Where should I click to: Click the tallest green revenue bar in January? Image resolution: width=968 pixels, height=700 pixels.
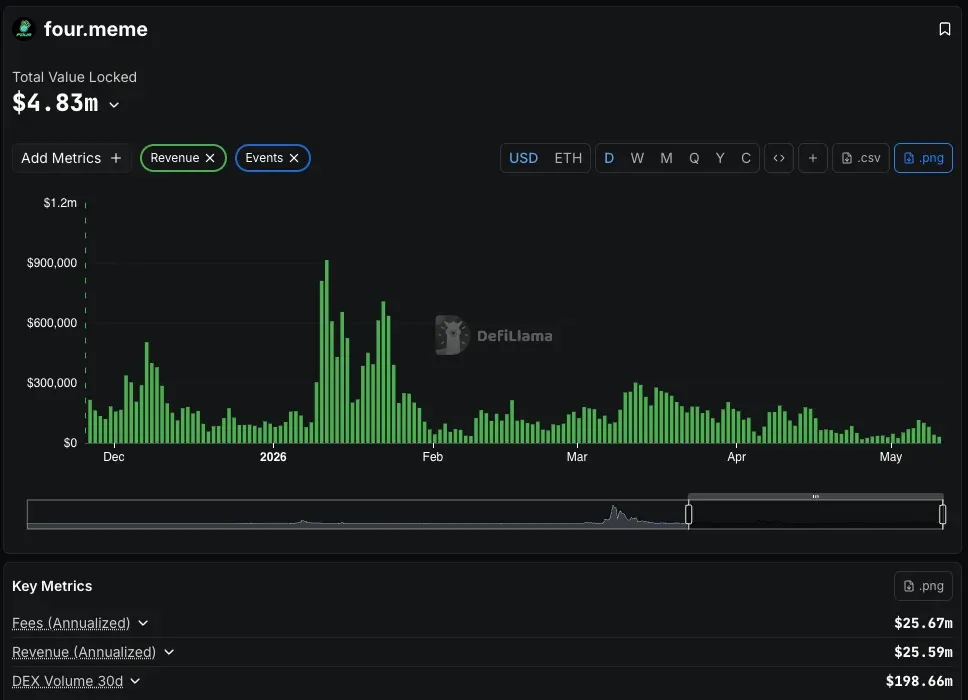(327, 351)
